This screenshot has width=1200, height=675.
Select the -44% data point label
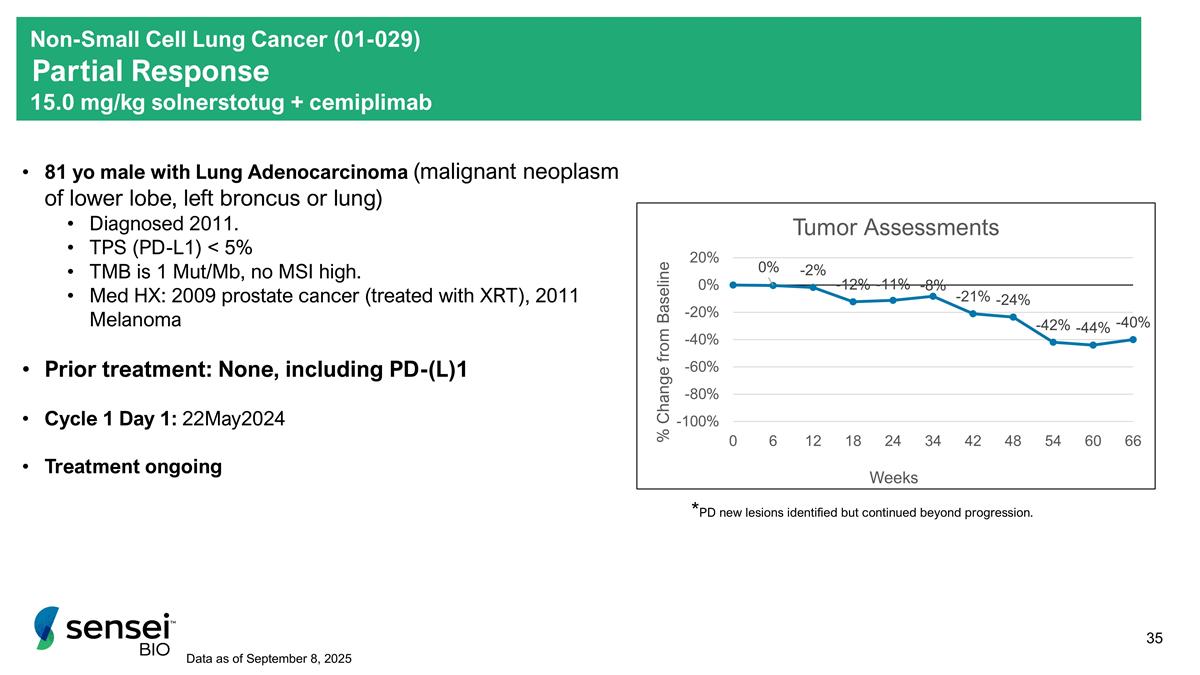pos(1093,328)
